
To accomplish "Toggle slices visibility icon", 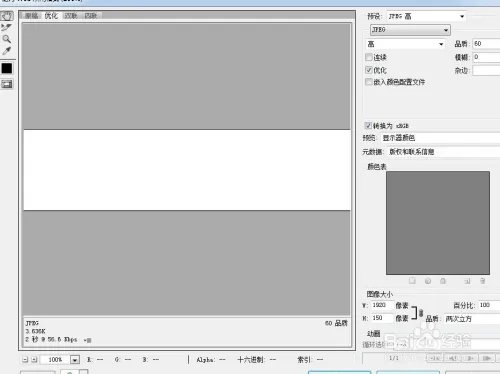I will (7, 84).
